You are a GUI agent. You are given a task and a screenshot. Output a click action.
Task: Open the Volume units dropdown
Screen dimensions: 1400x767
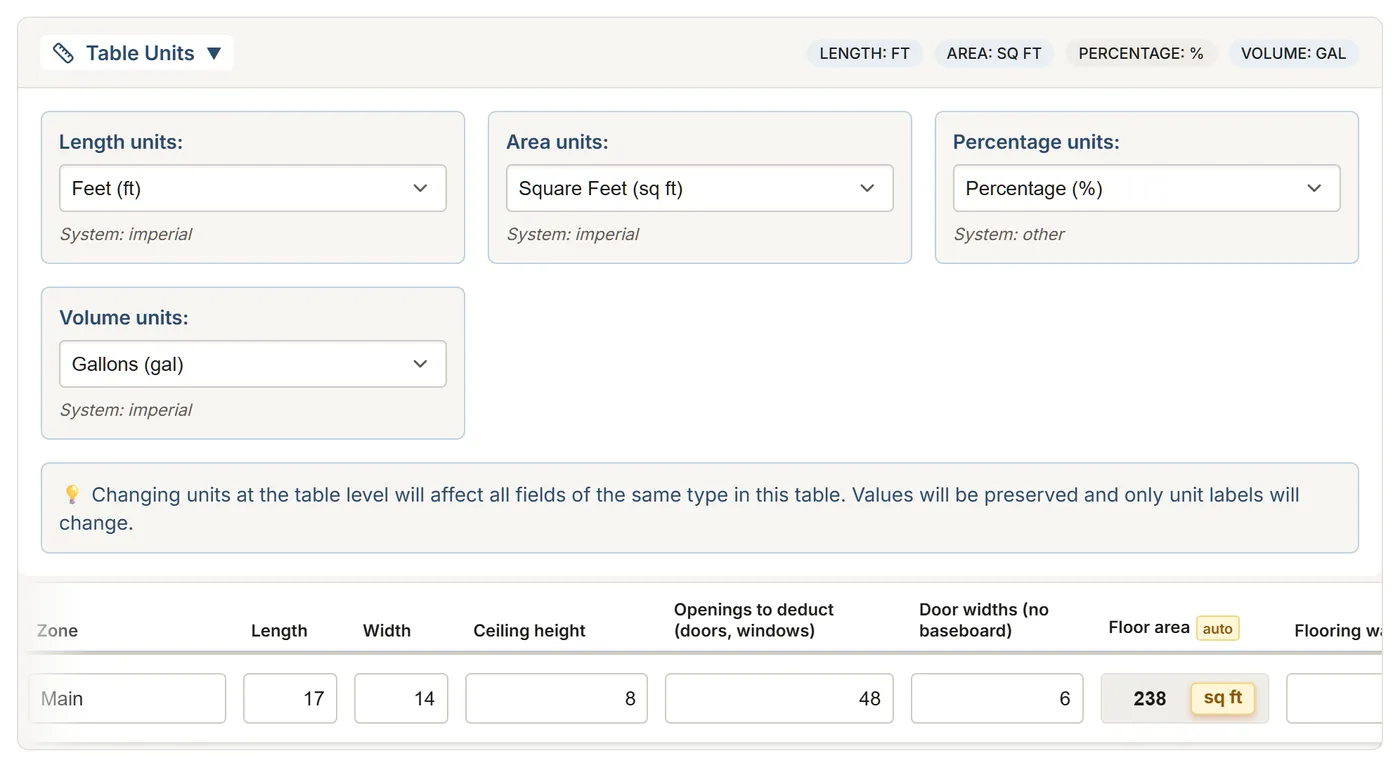click(253, 364)
